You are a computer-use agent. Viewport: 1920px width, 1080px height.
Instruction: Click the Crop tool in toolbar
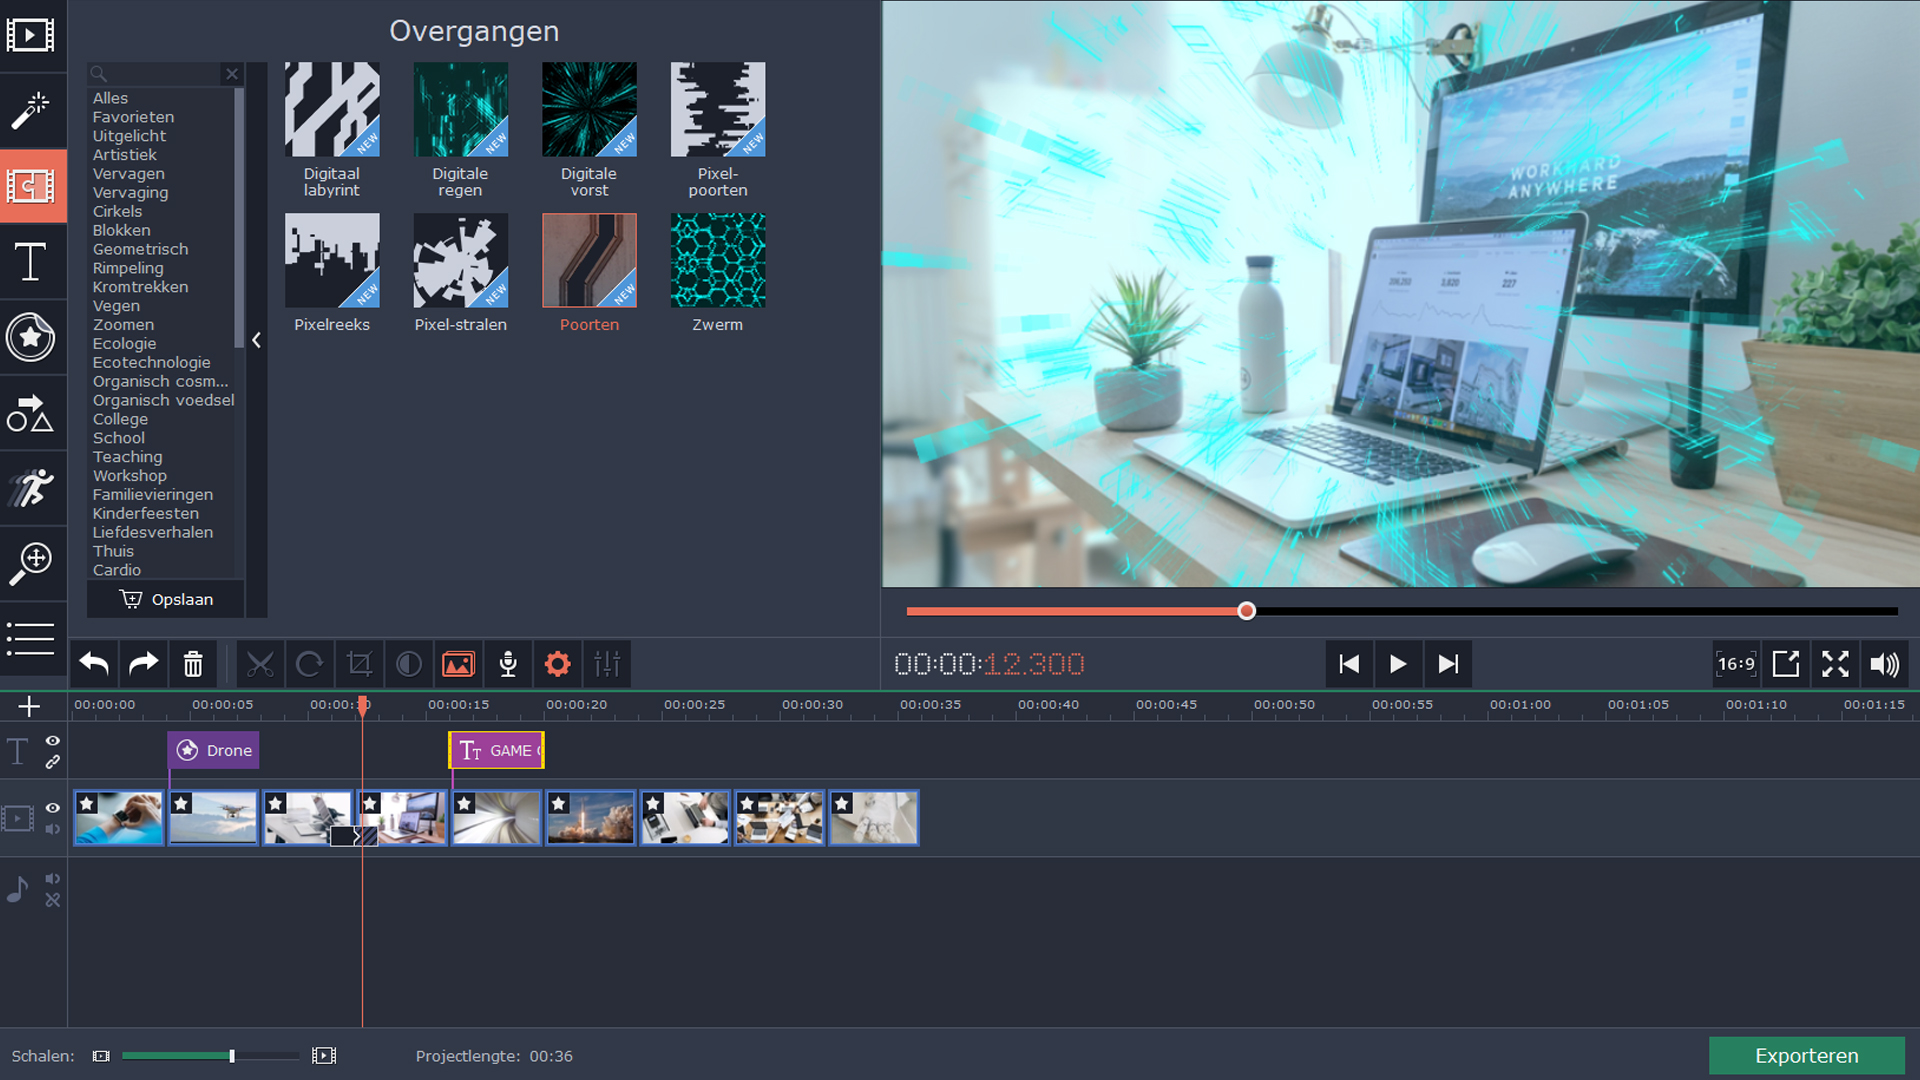click(359, 664)
